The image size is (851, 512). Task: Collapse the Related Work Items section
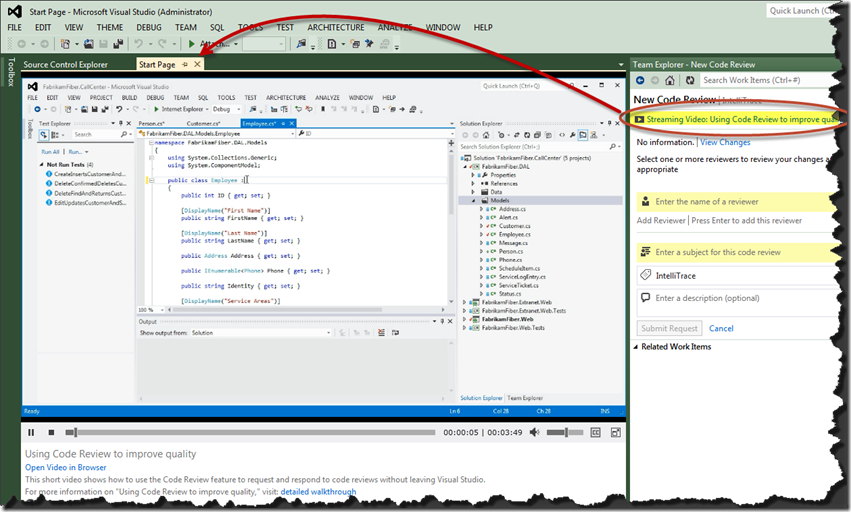[x=636, y=347]
